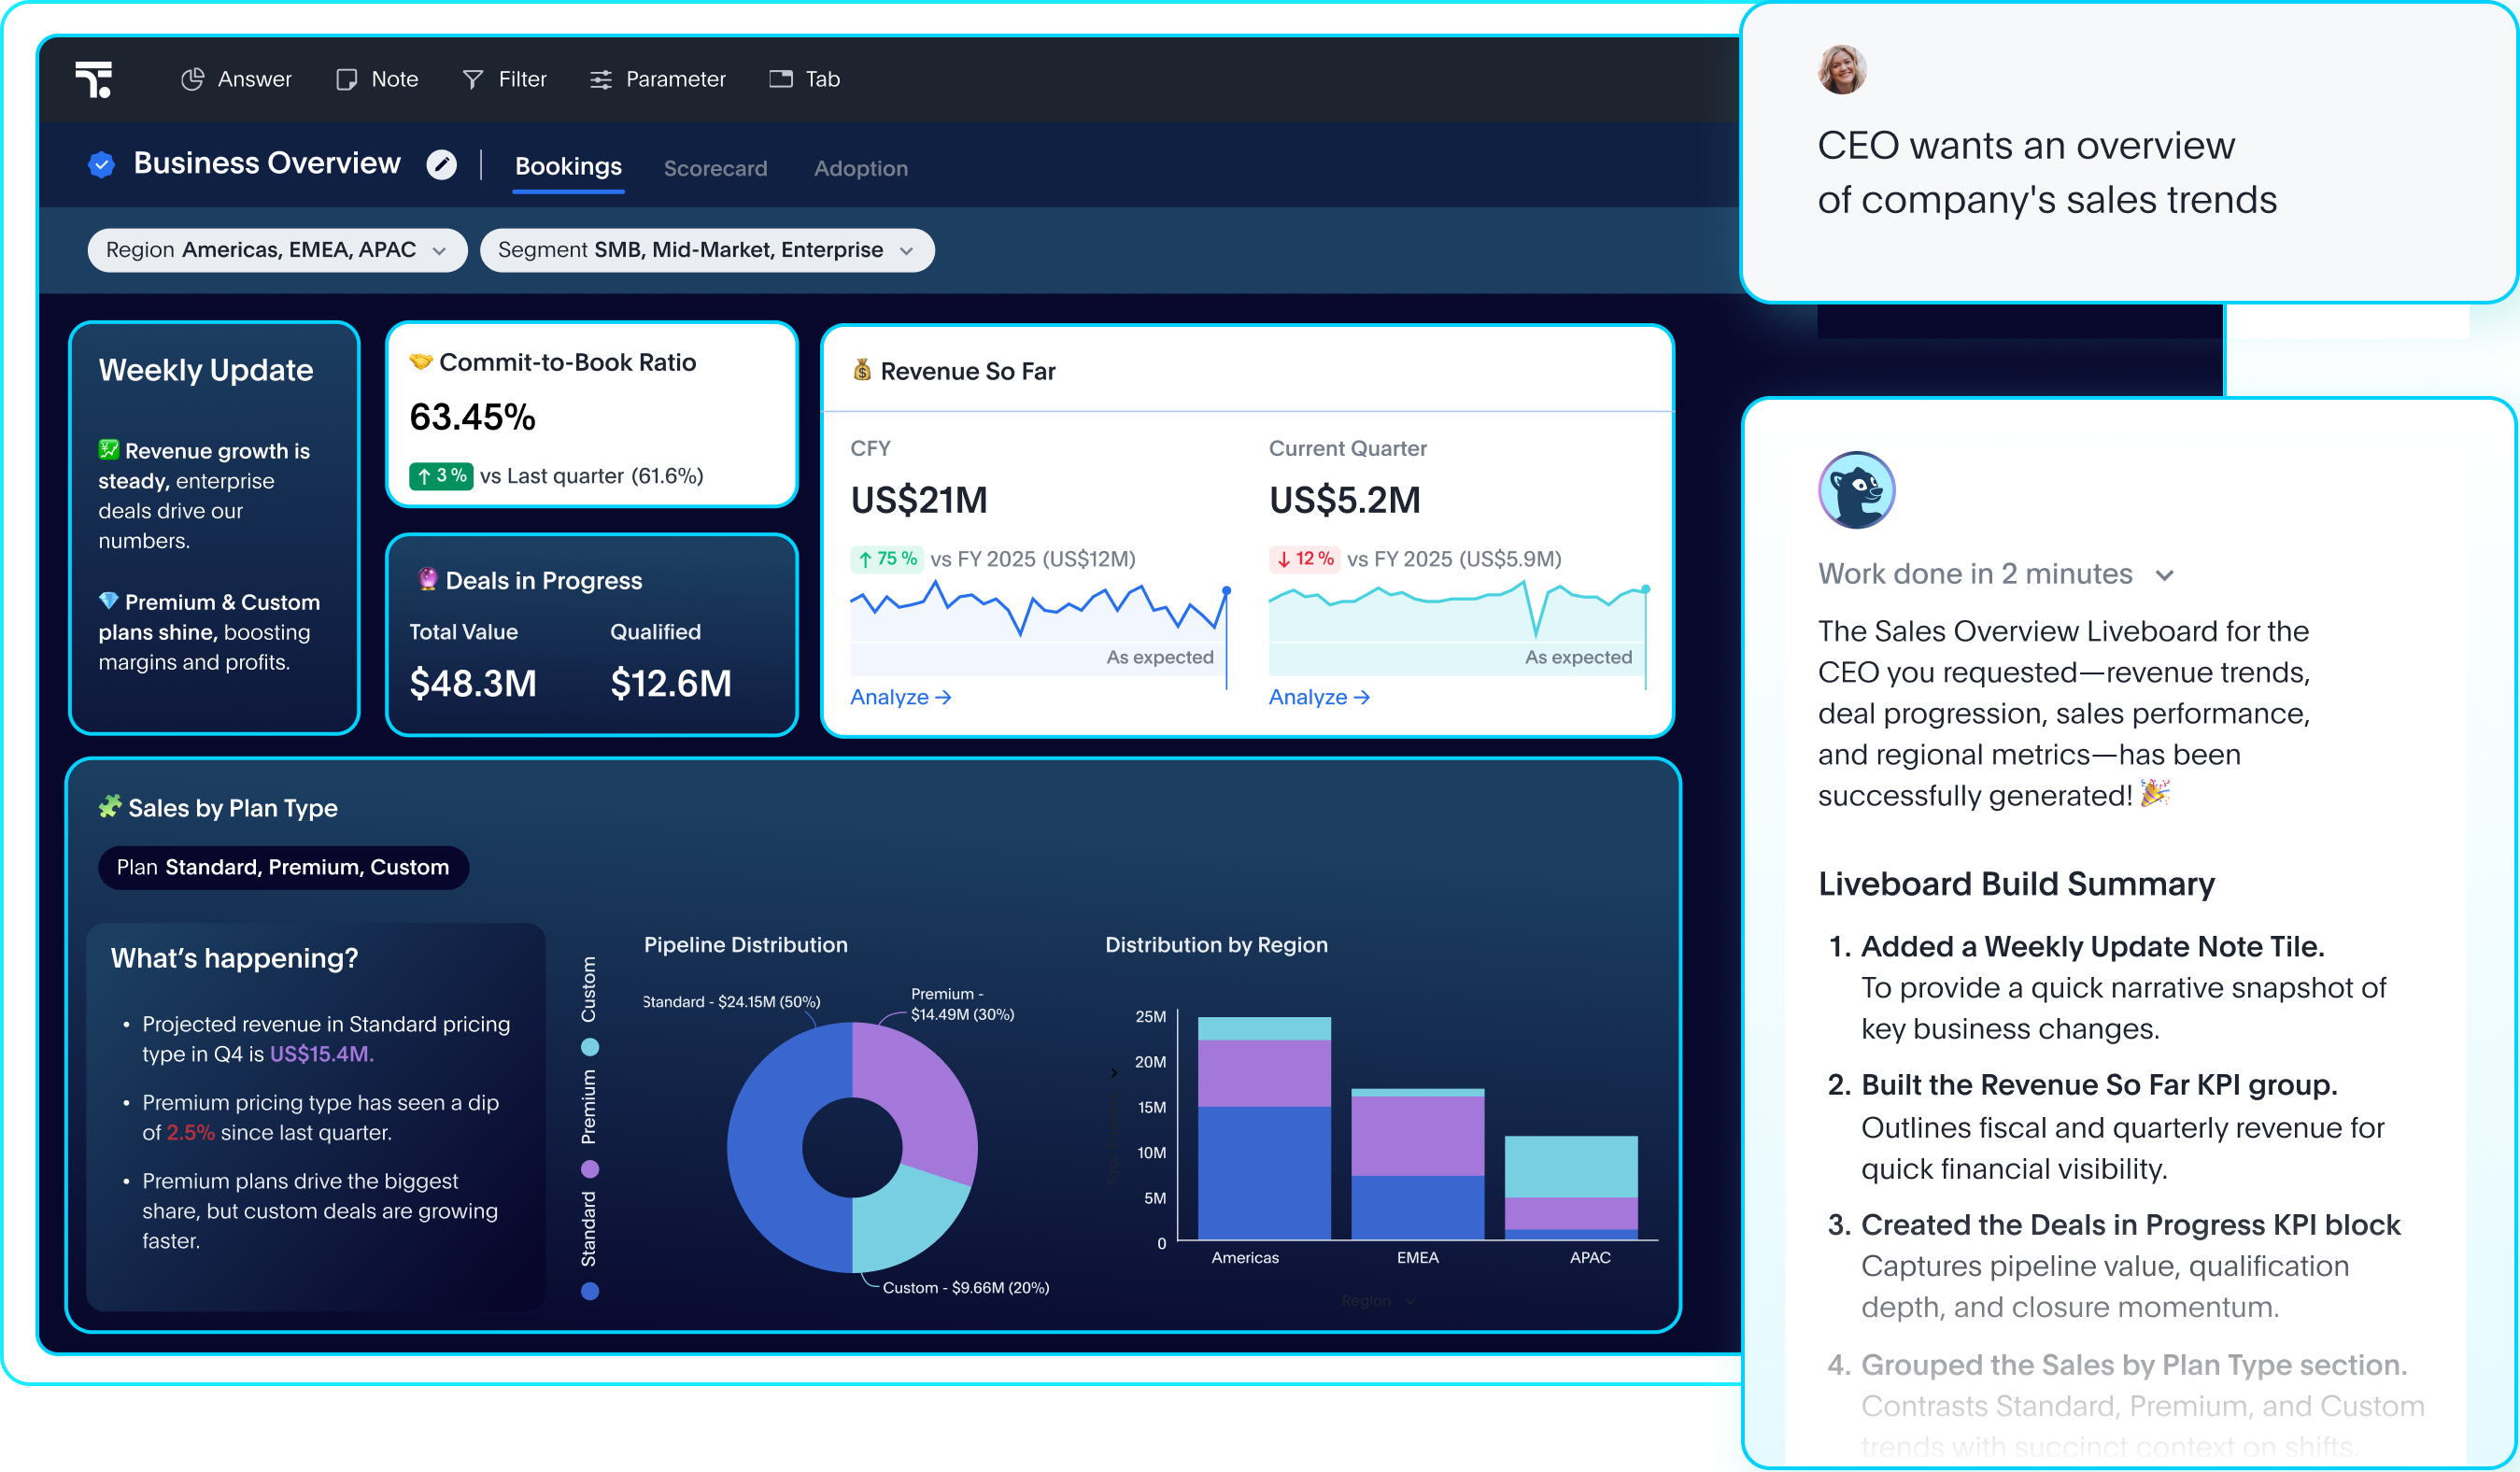This screenshot has width=2520, height=1472.
Task: Click the Parameter sliders icon
Action: point(600,79)
